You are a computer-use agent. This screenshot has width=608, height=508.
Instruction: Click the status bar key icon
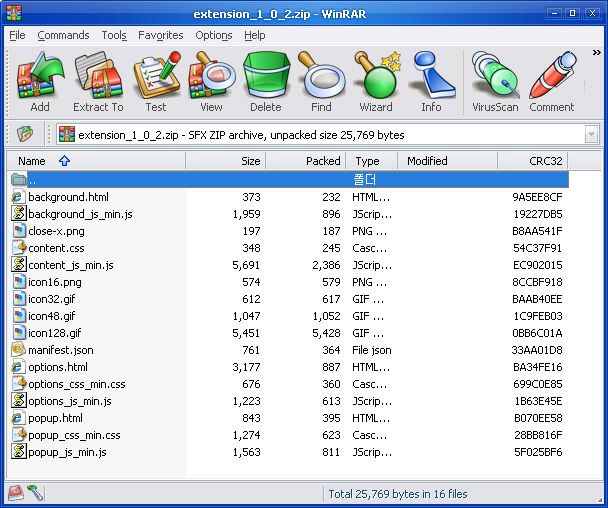click(x=35, y=493)
